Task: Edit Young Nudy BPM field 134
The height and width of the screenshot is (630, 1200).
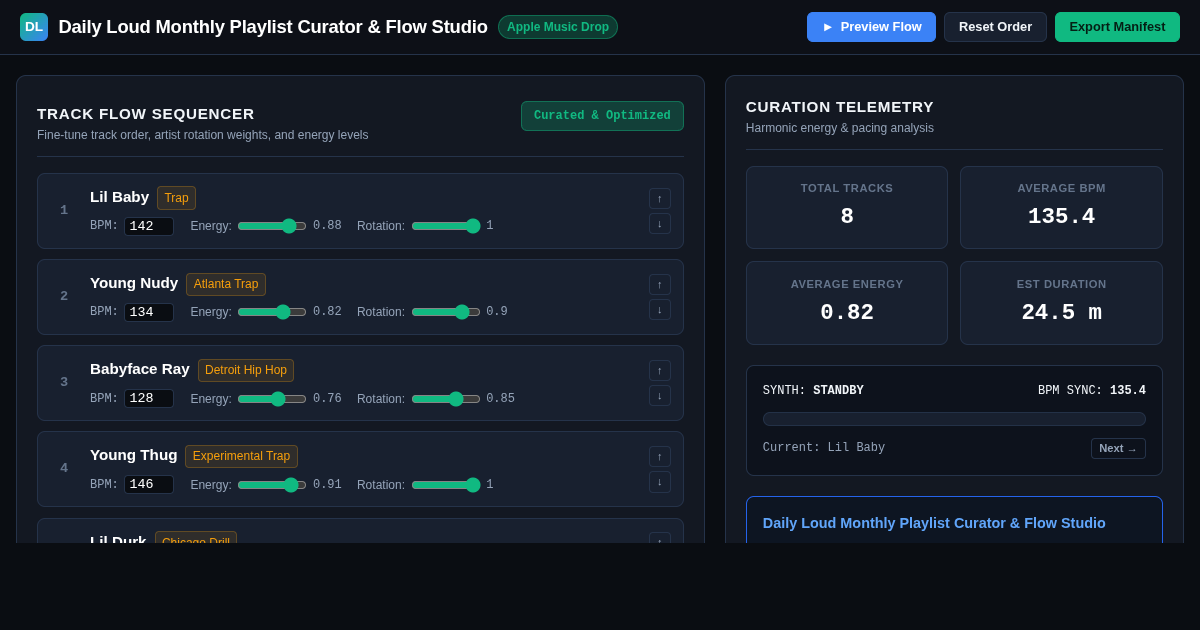Action: click(149, 312)
